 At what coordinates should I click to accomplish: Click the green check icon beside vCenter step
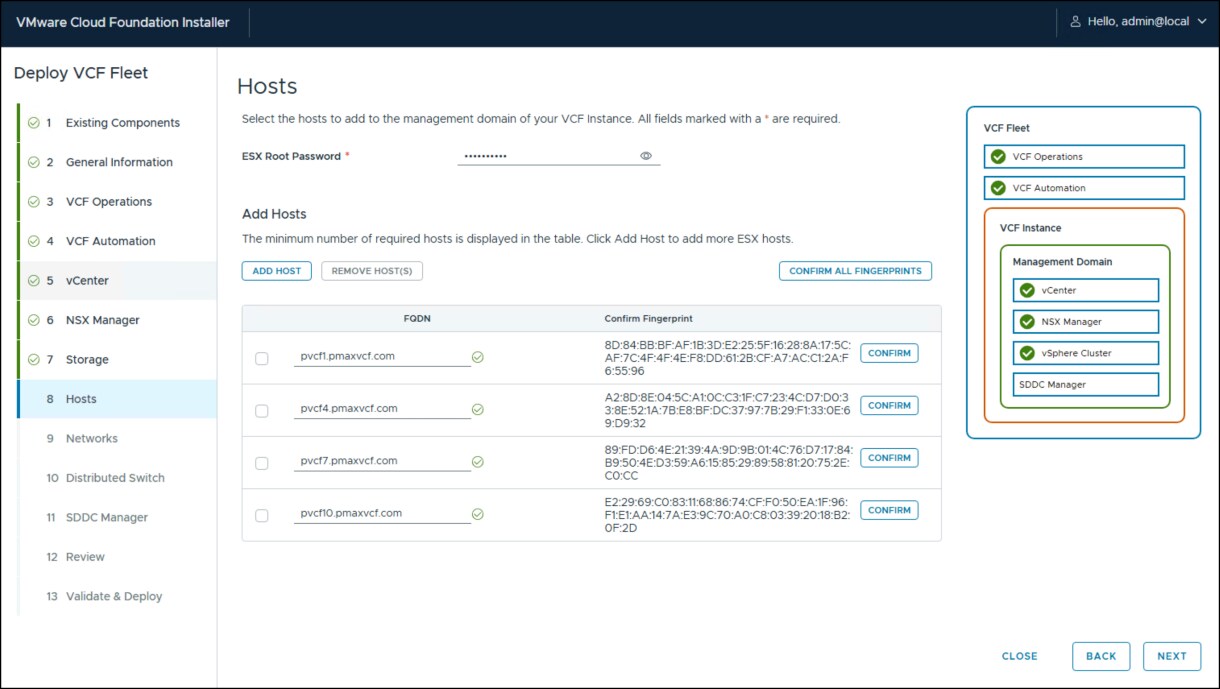[34, 281]
